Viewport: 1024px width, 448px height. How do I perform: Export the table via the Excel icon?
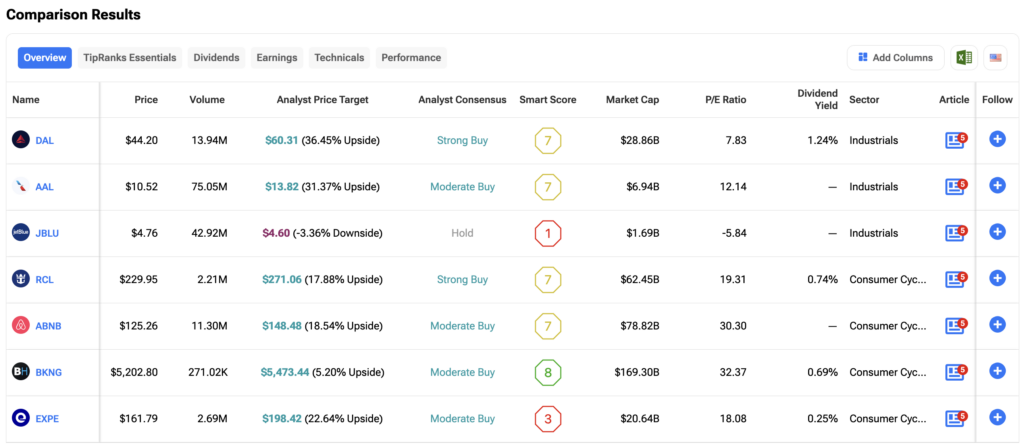pyautogui.click(x=964, y=57)
